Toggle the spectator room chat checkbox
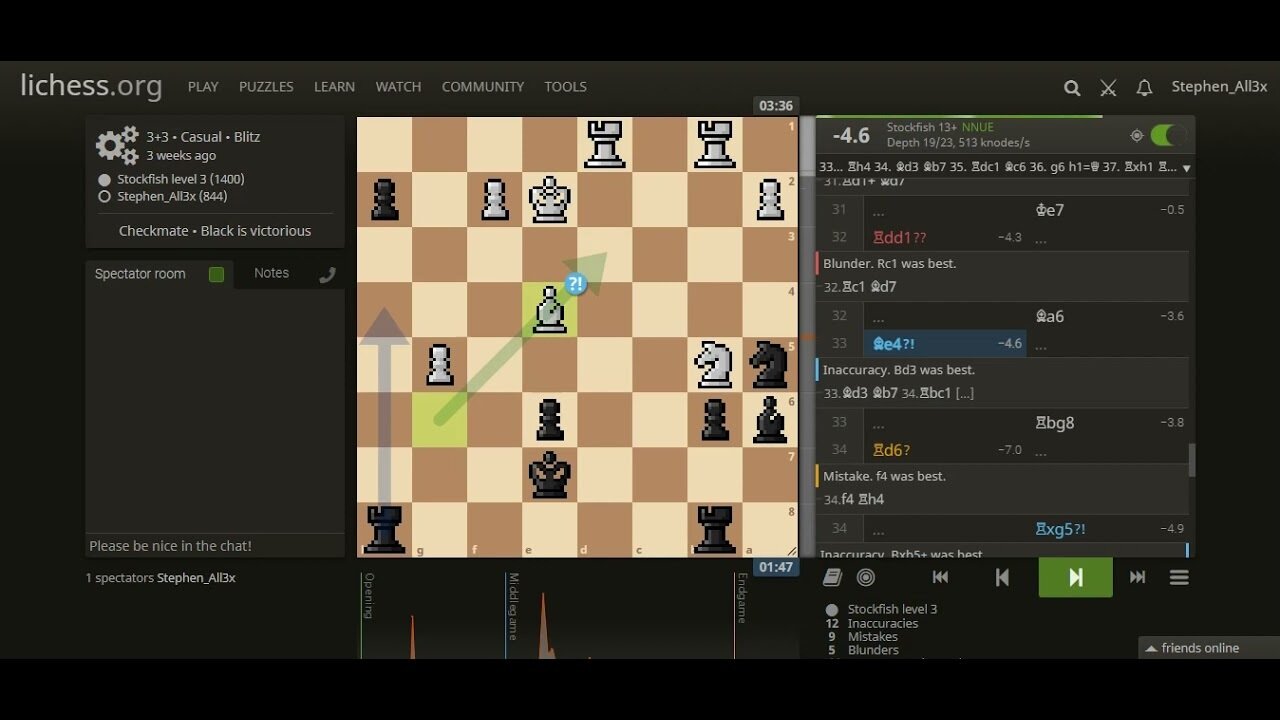Image resolution: width=1280 pixels, height=720 pixels. coord(216,274)
